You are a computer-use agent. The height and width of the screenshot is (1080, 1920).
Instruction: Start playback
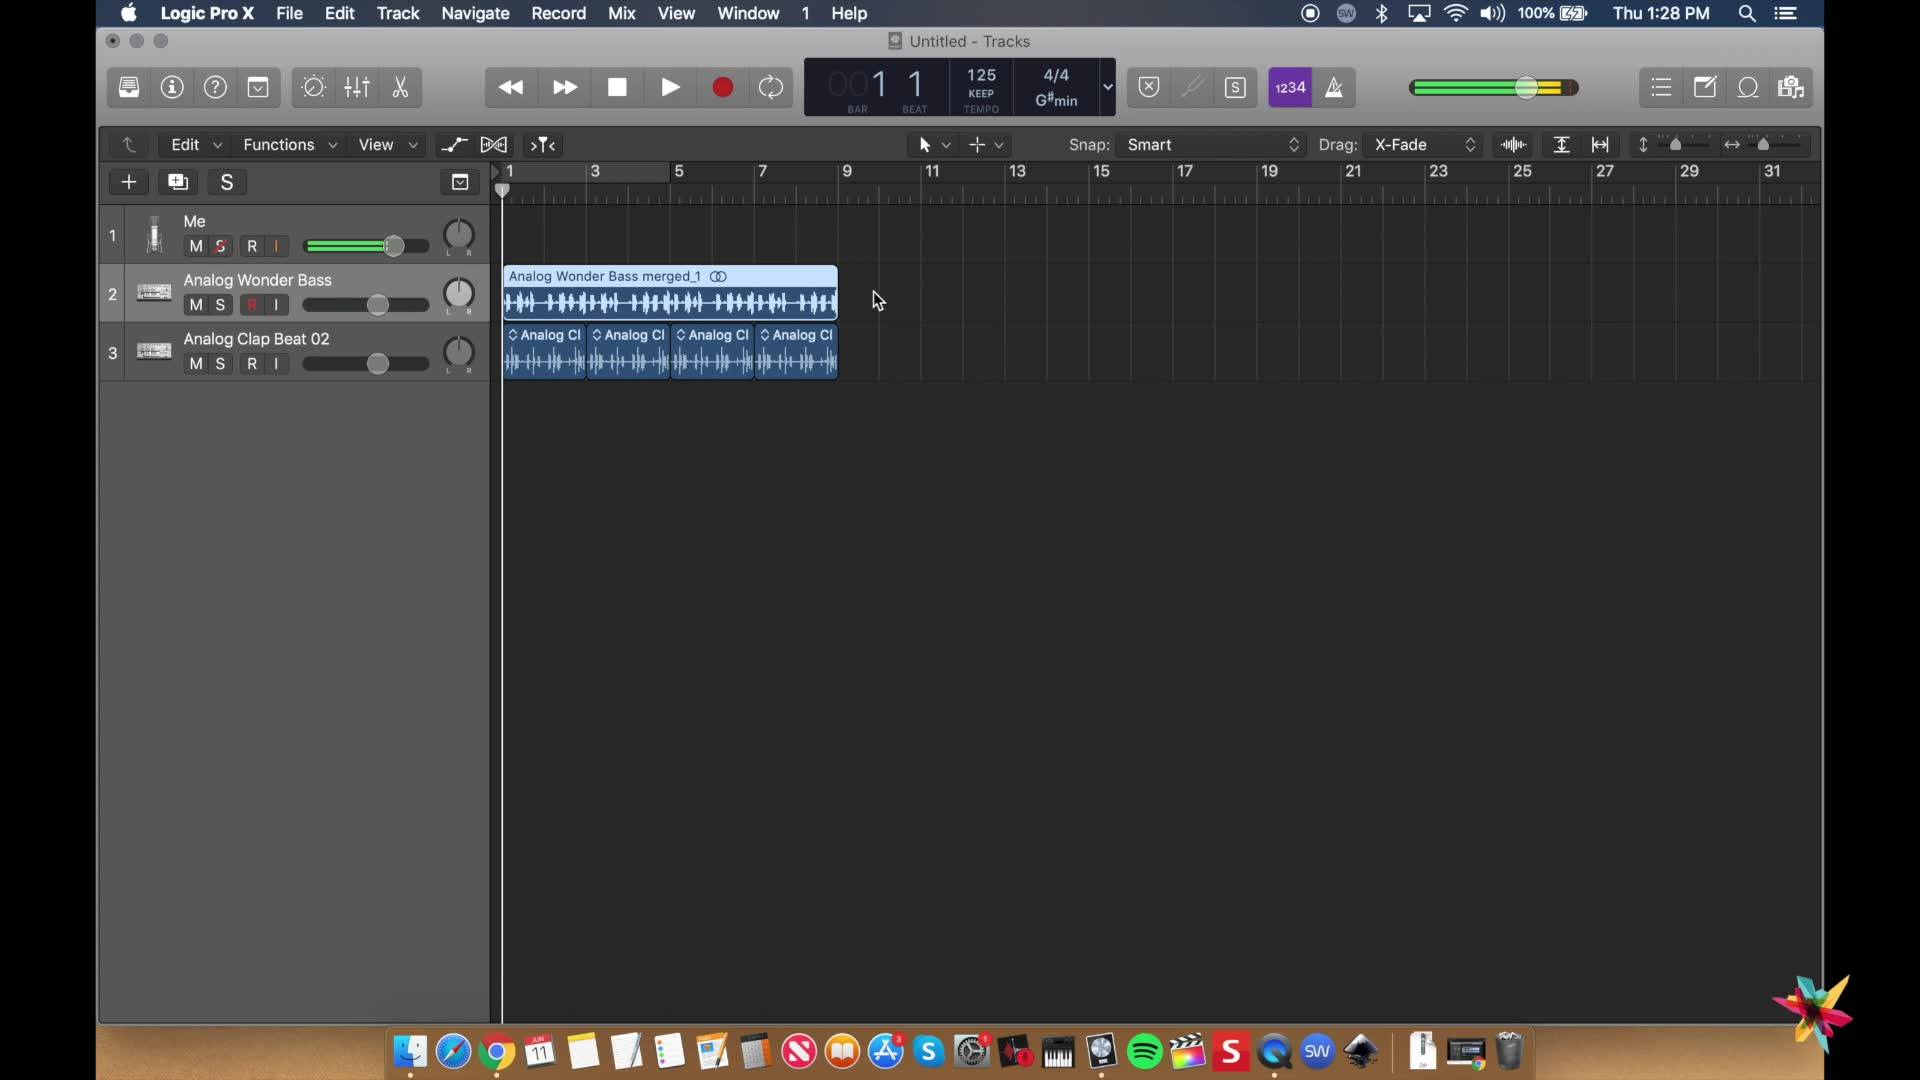tap(671, 88)
